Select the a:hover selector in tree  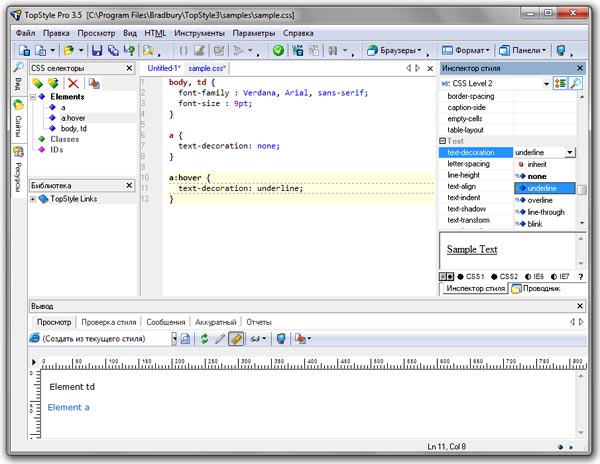(73, 118)
